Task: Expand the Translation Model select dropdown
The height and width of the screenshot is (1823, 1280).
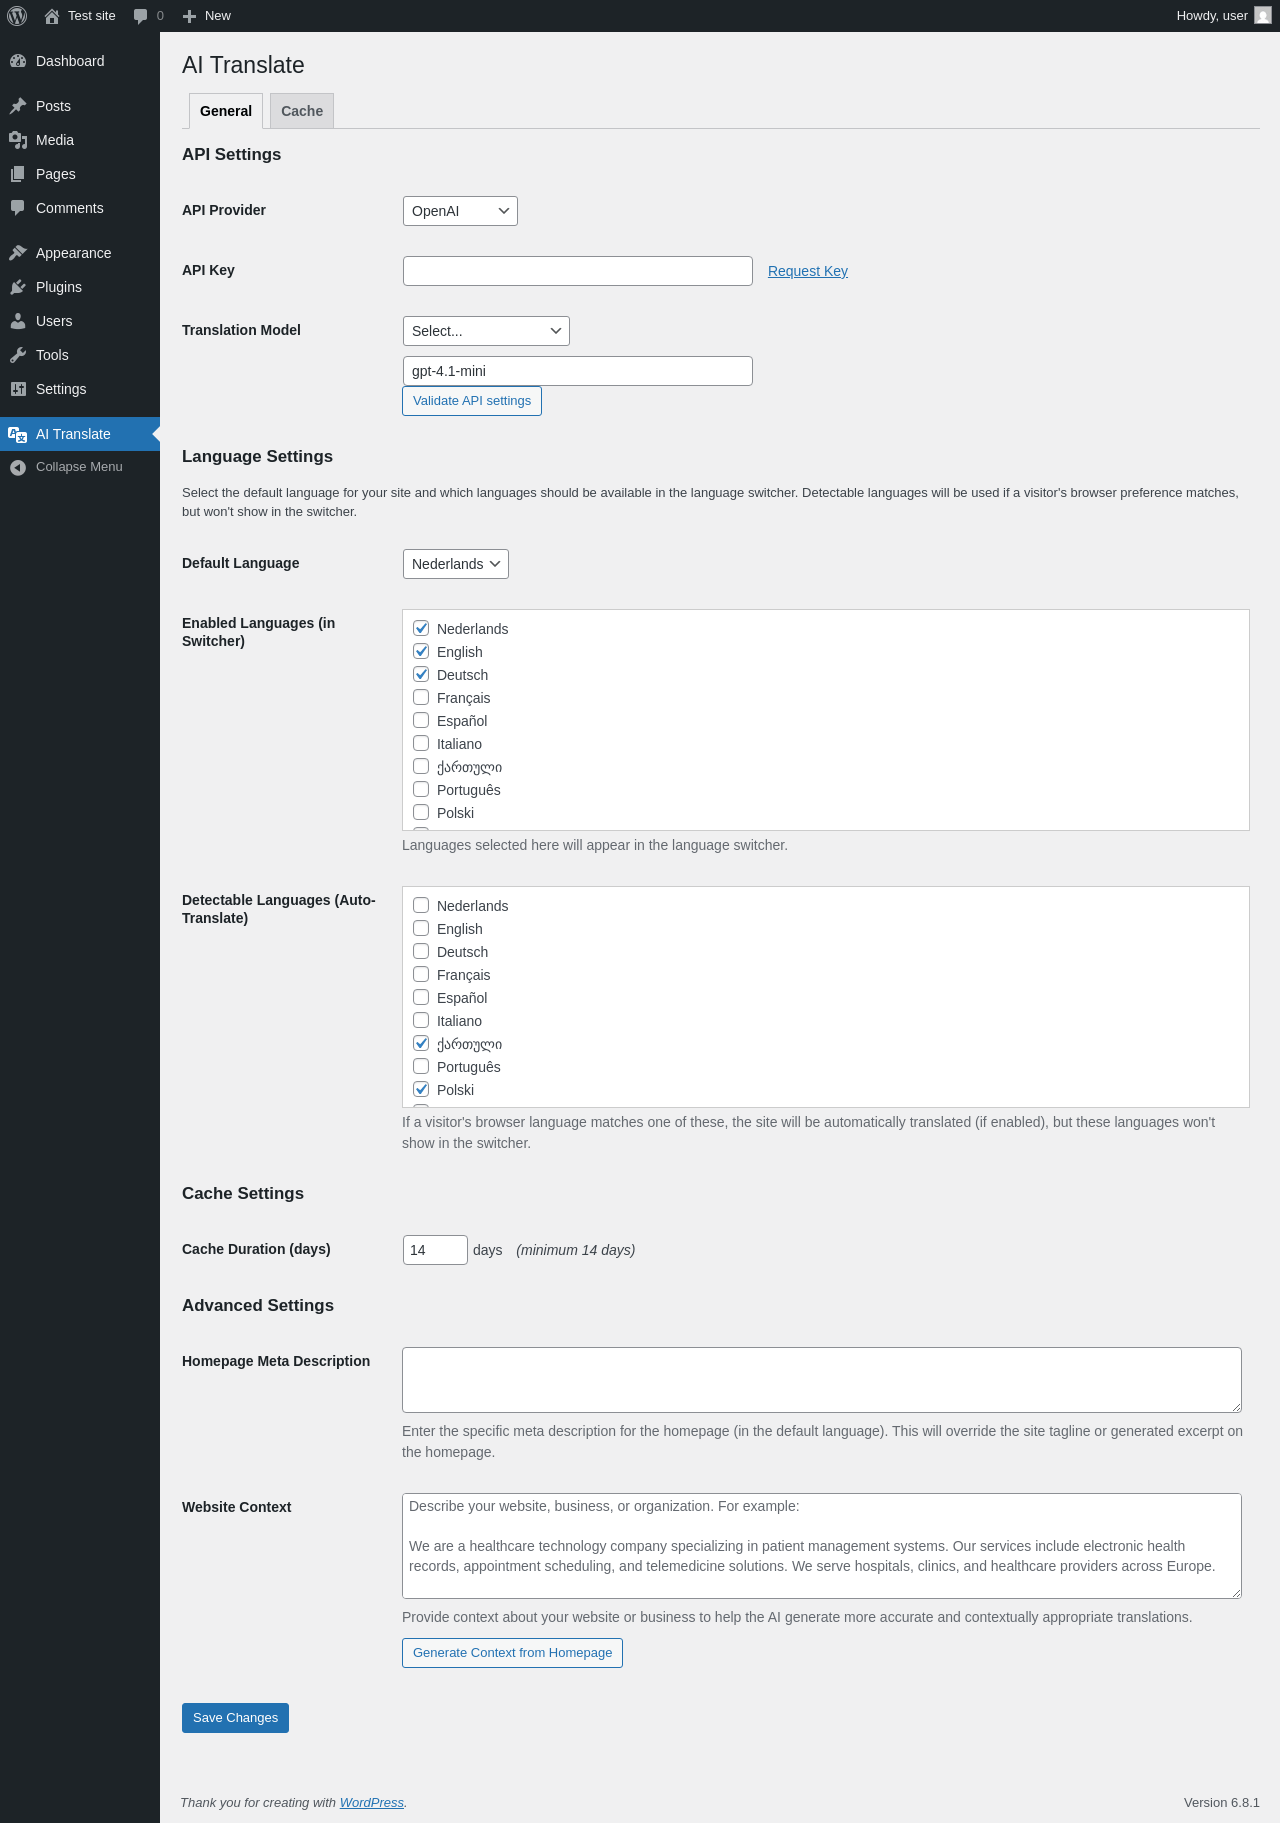Action: (x=486, y=331)
